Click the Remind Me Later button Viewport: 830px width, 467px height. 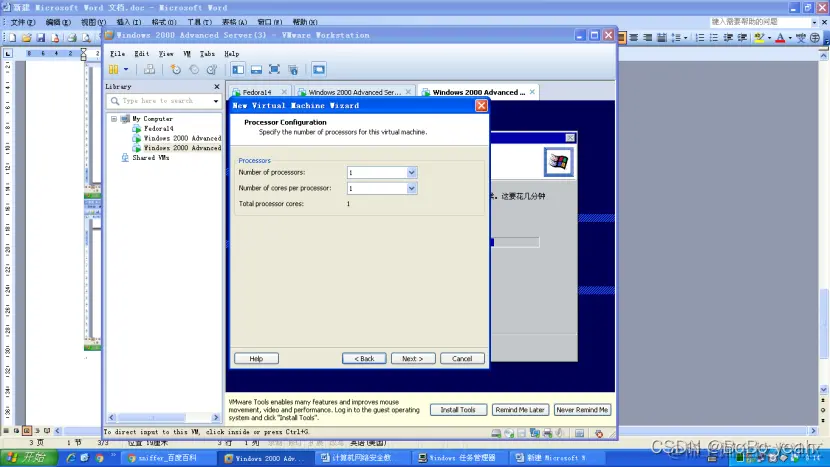point(520,410)
